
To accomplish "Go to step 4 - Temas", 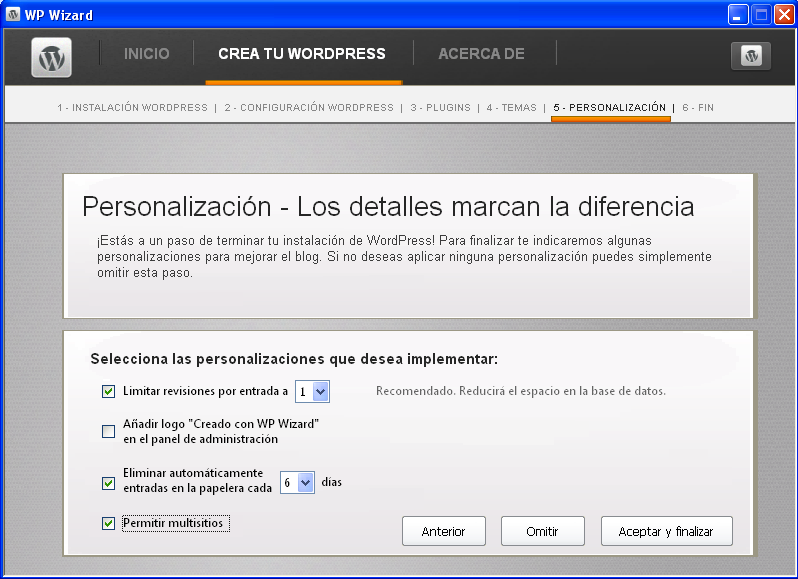I will coord(511,107).
